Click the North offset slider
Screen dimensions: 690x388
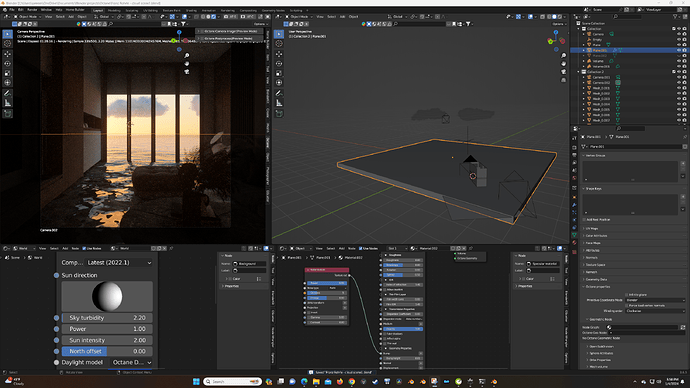(x=107, y=351)
